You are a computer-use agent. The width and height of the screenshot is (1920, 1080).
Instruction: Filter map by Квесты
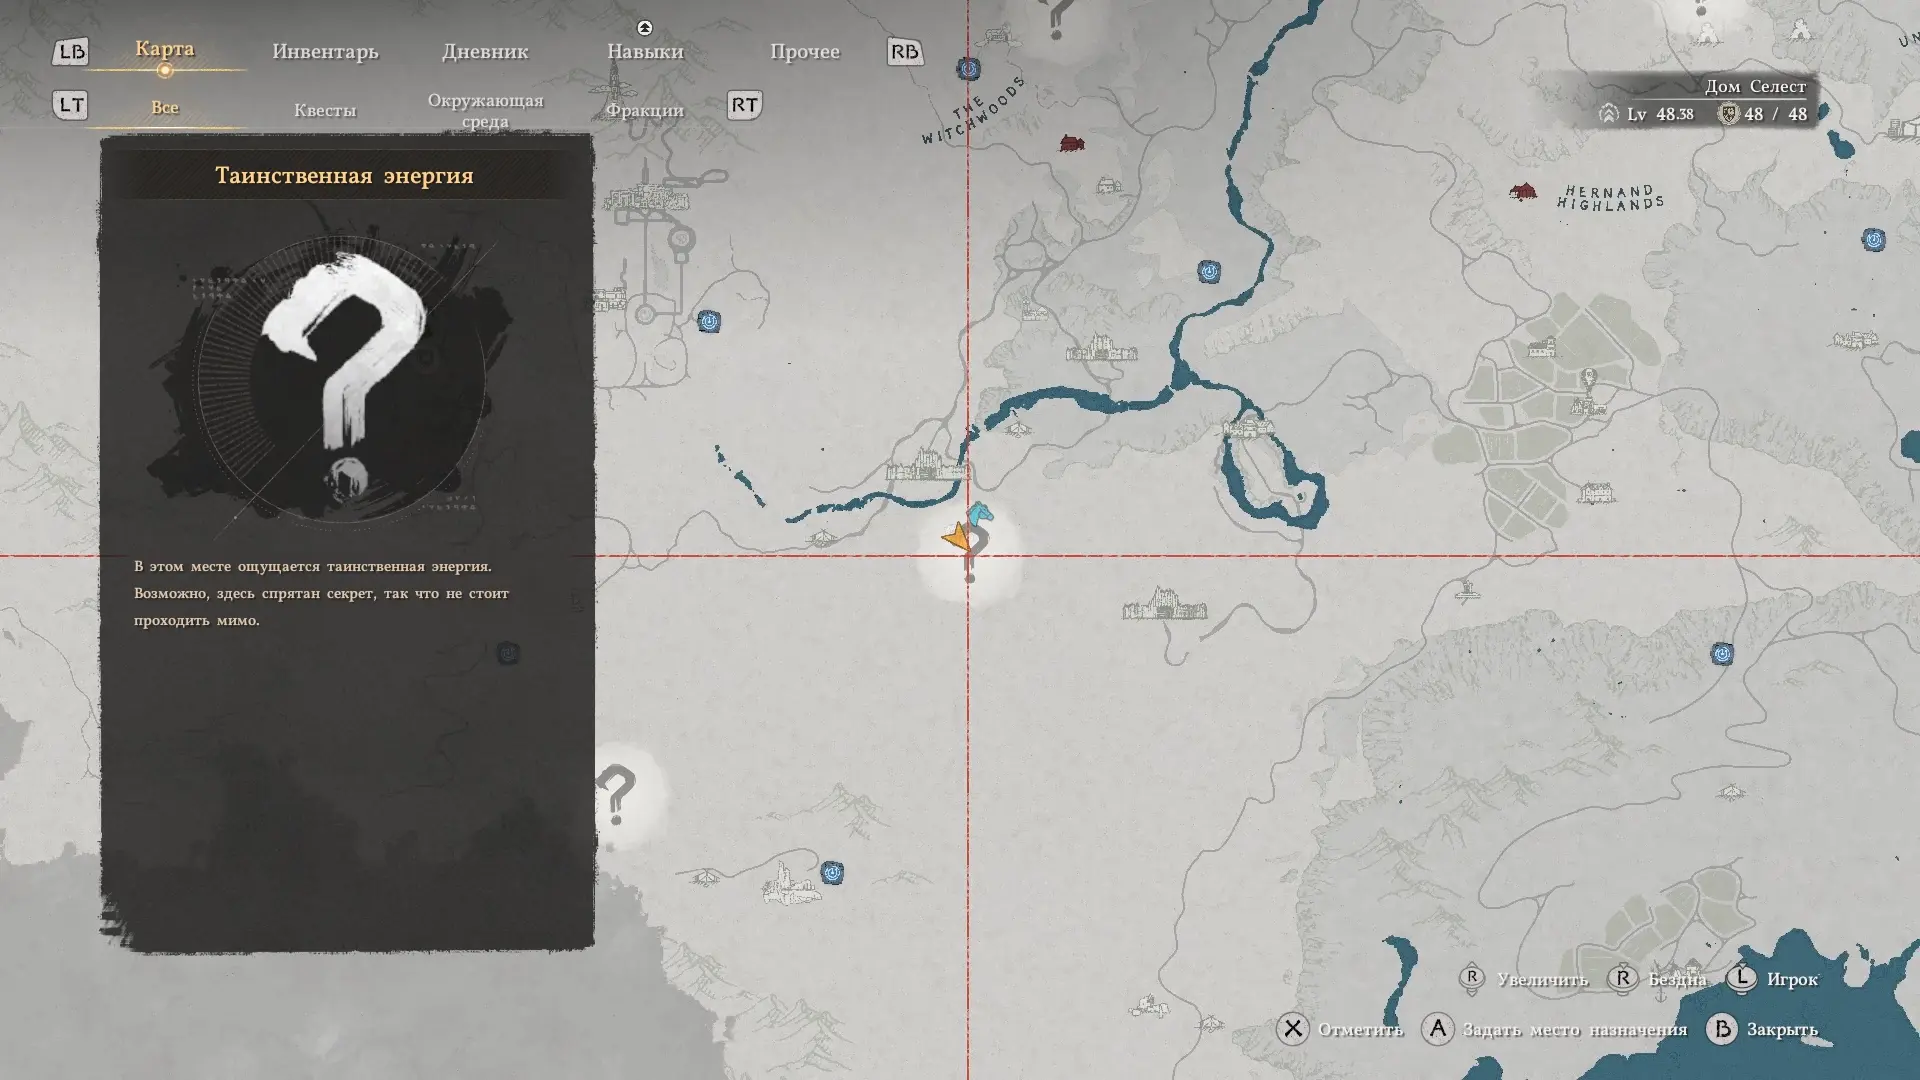[x=325, y=110]
